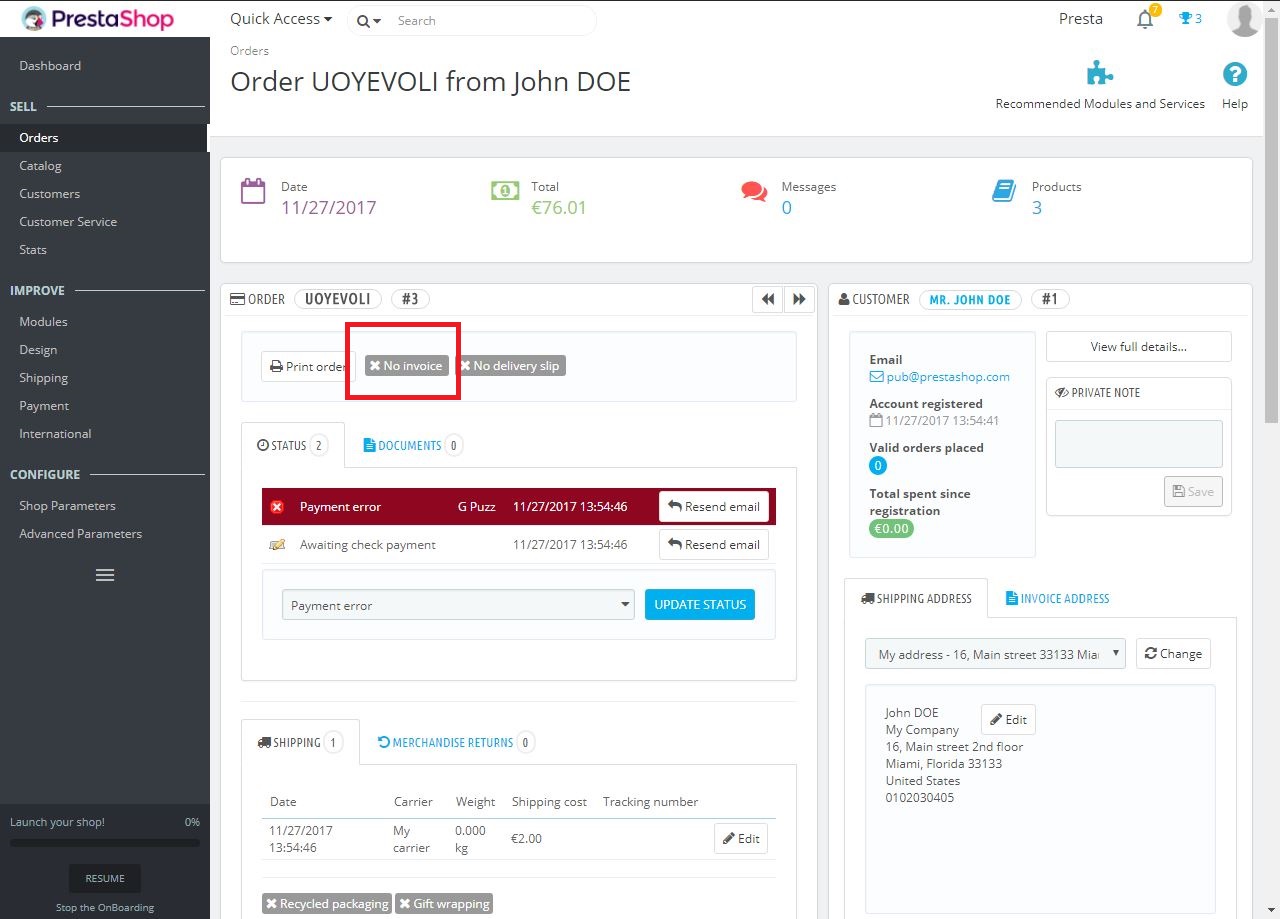Resend email for Awaiting check payment
Image resolution: width=1280 pixels, height=919 pixels.
(x=714, y=545)
